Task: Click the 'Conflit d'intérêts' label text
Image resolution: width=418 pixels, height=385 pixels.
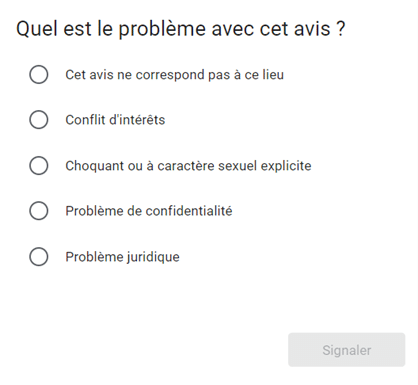Action: (115, 120)
